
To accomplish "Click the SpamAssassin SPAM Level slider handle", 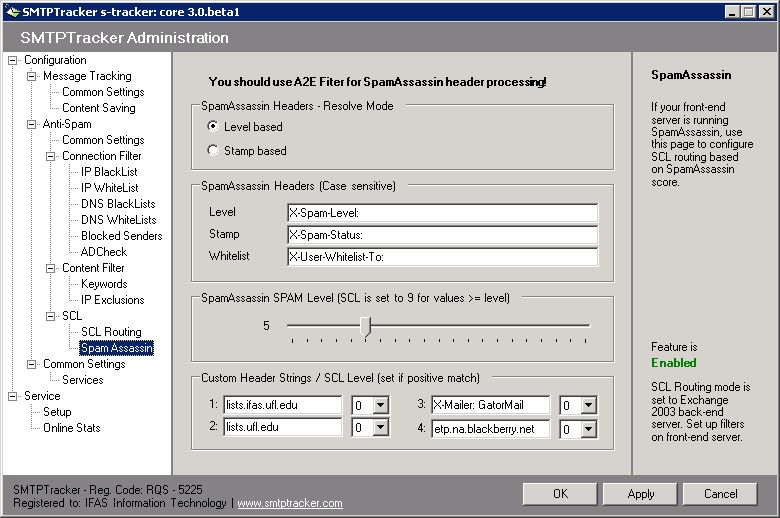I will [x=366, y=326].
